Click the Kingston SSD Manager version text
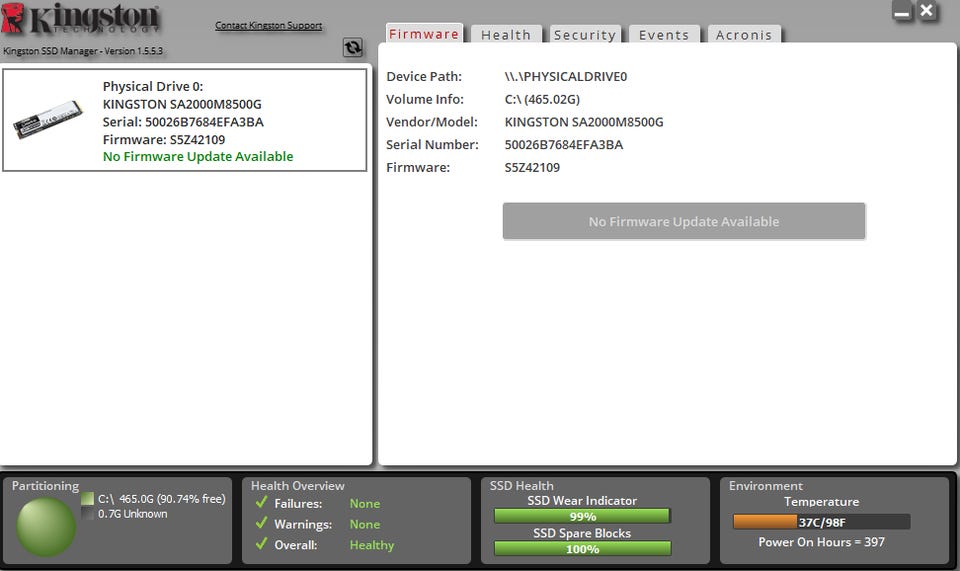The width and height of the screenshot is (960, 571). (x=83, y=51)
